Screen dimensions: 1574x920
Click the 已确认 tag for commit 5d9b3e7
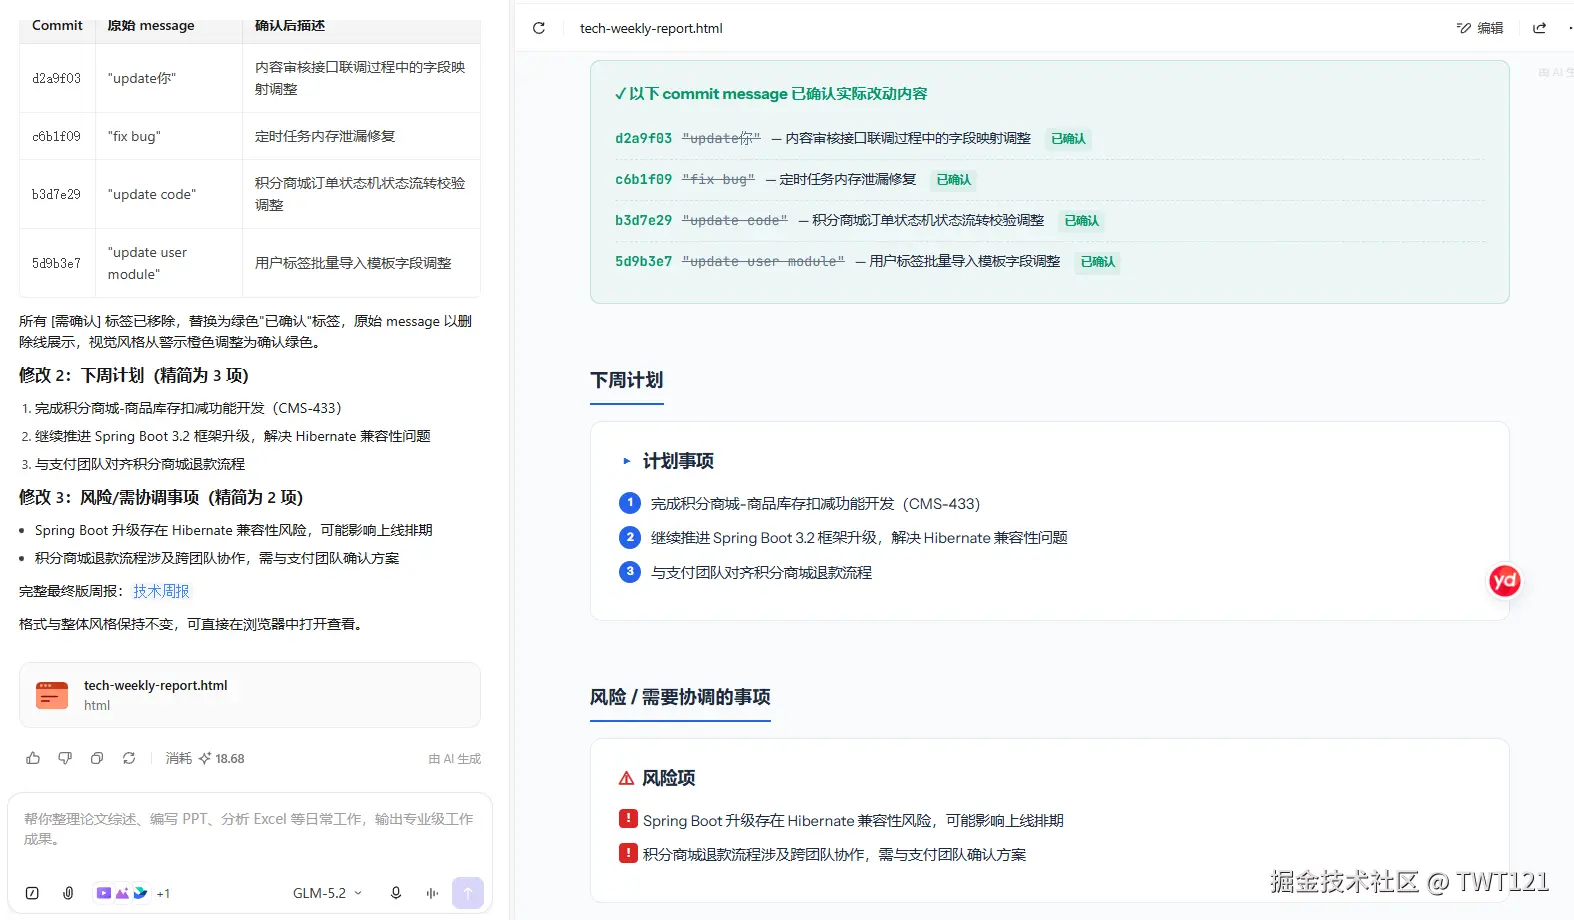pyautogui.click(x=1098, y=262)
